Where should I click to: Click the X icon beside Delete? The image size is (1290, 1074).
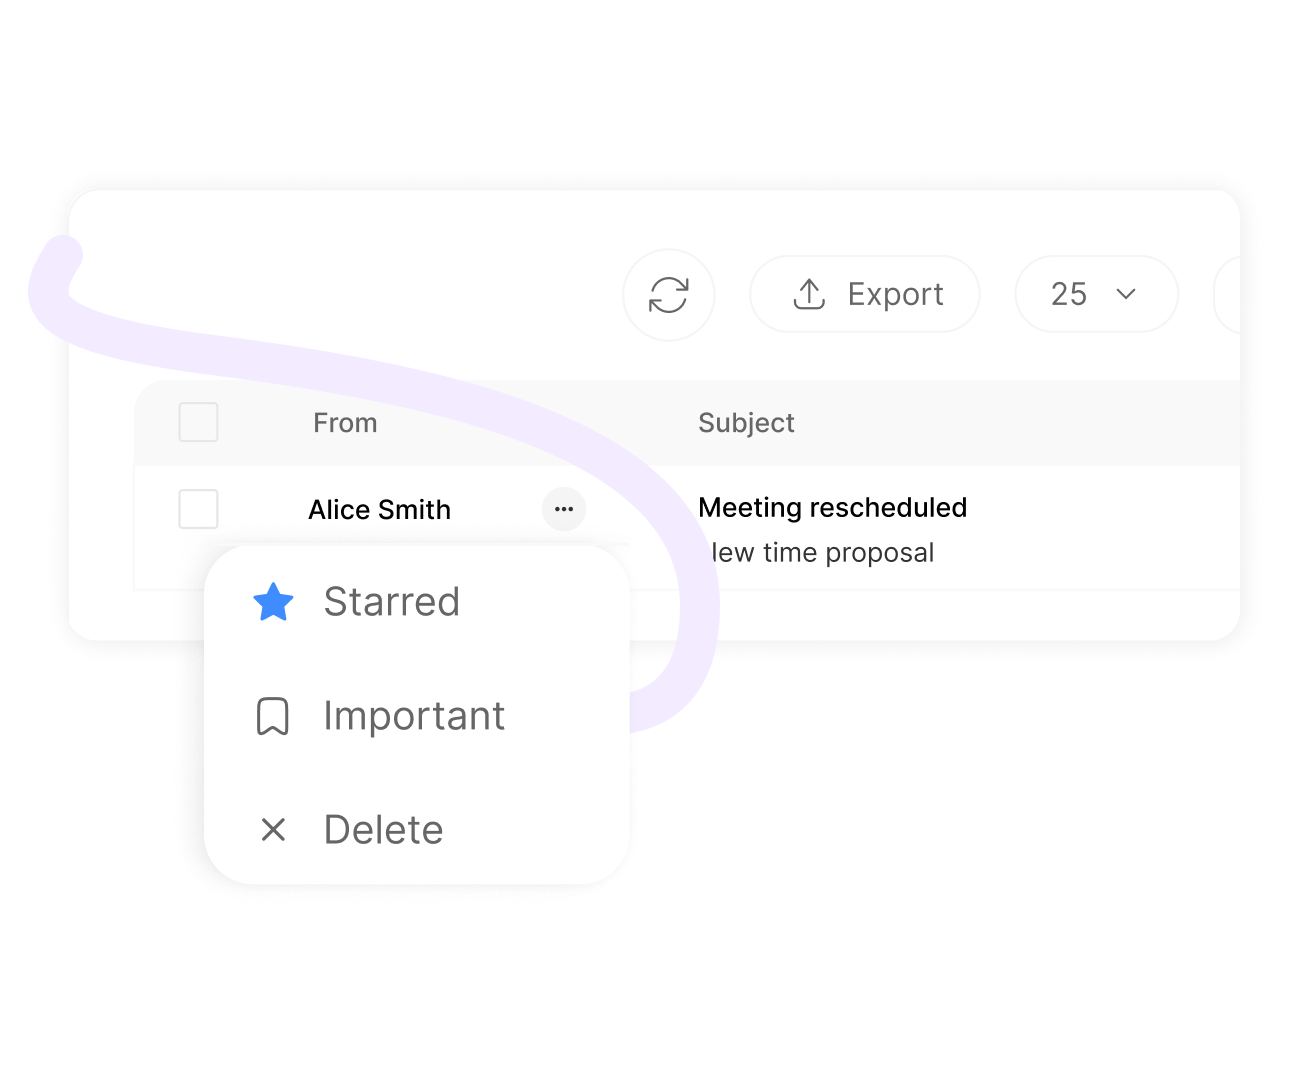tap(273, 829)
